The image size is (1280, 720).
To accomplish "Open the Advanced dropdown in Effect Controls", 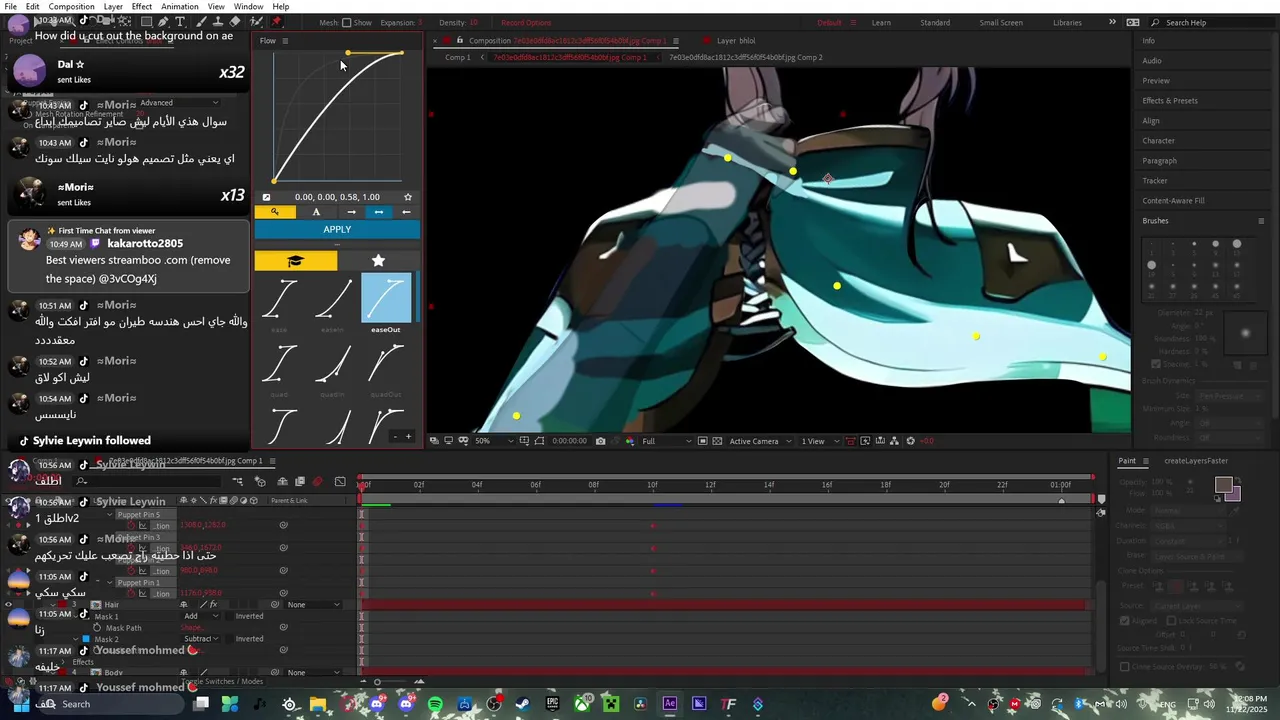I will (x=179, y=102).
